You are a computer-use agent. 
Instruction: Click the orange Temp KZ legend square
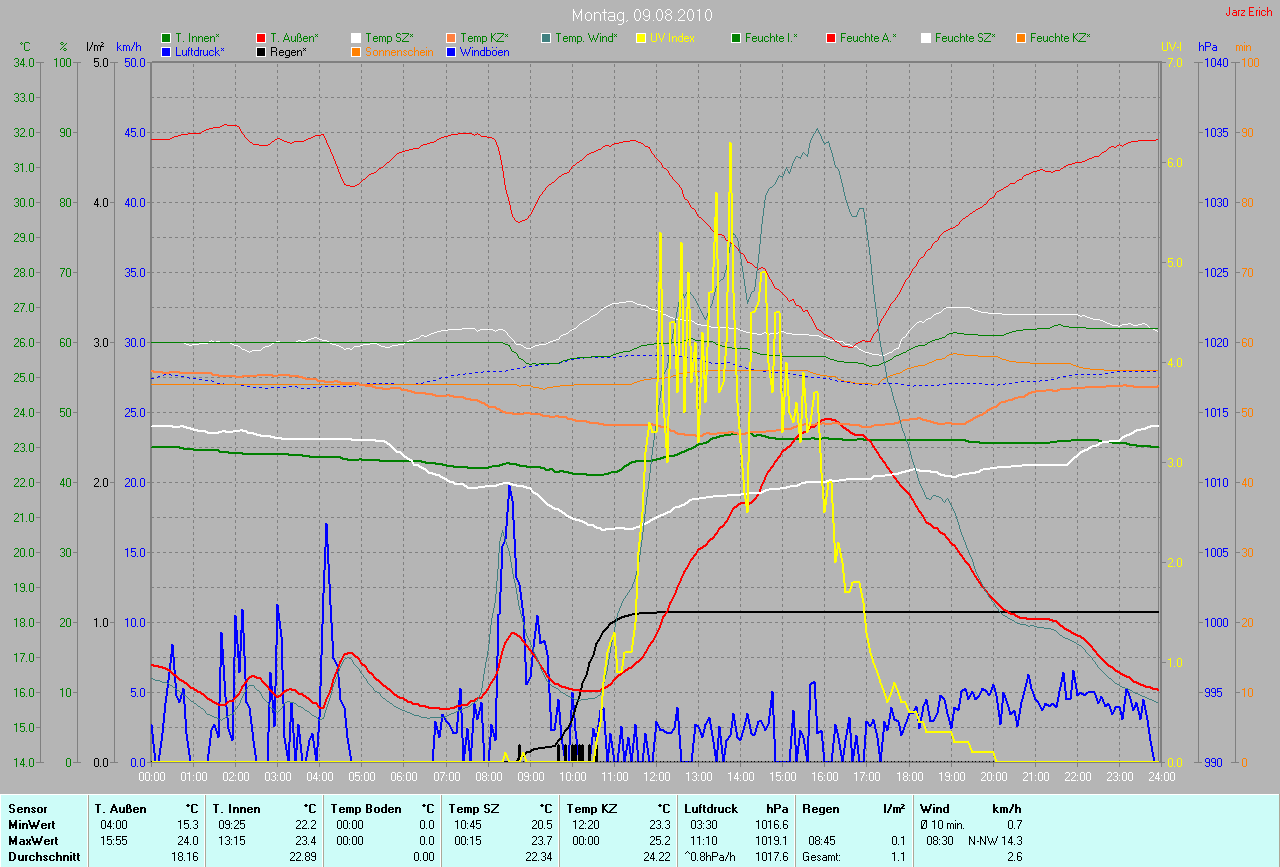point(452,38)
